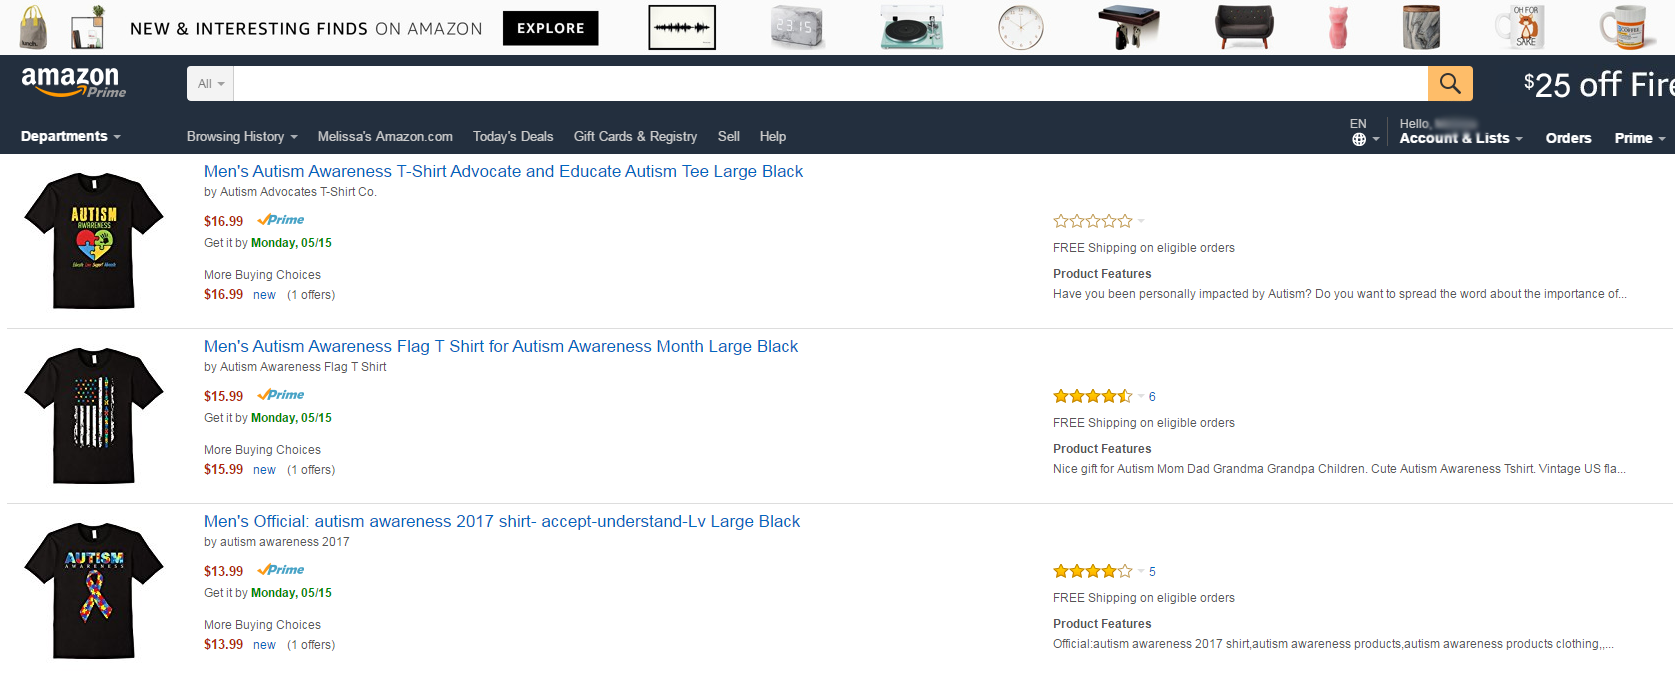Open Autism Awareness heart puzzle shirt thumbnail
Viewport: 1675px width, 698px height.
(94, 240)
